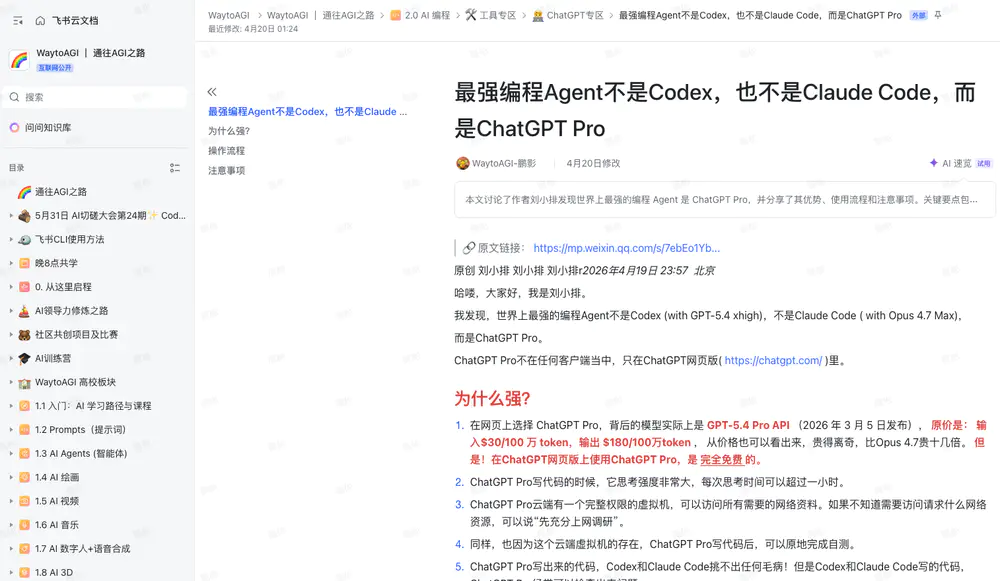
Task: Click the AI领导力修炼之路 icon
Action: click(24, 311)
